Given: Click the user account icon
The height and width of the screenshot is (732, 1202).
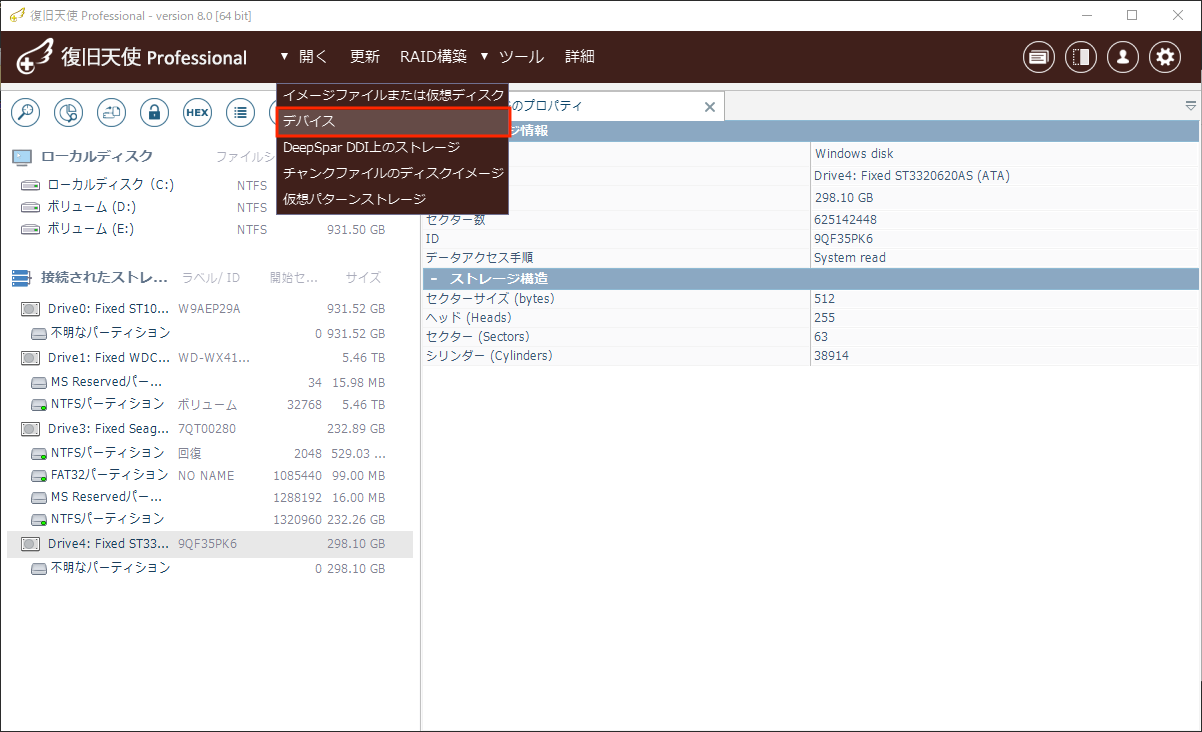Looking at the screenshot, I should (1123, 57).
